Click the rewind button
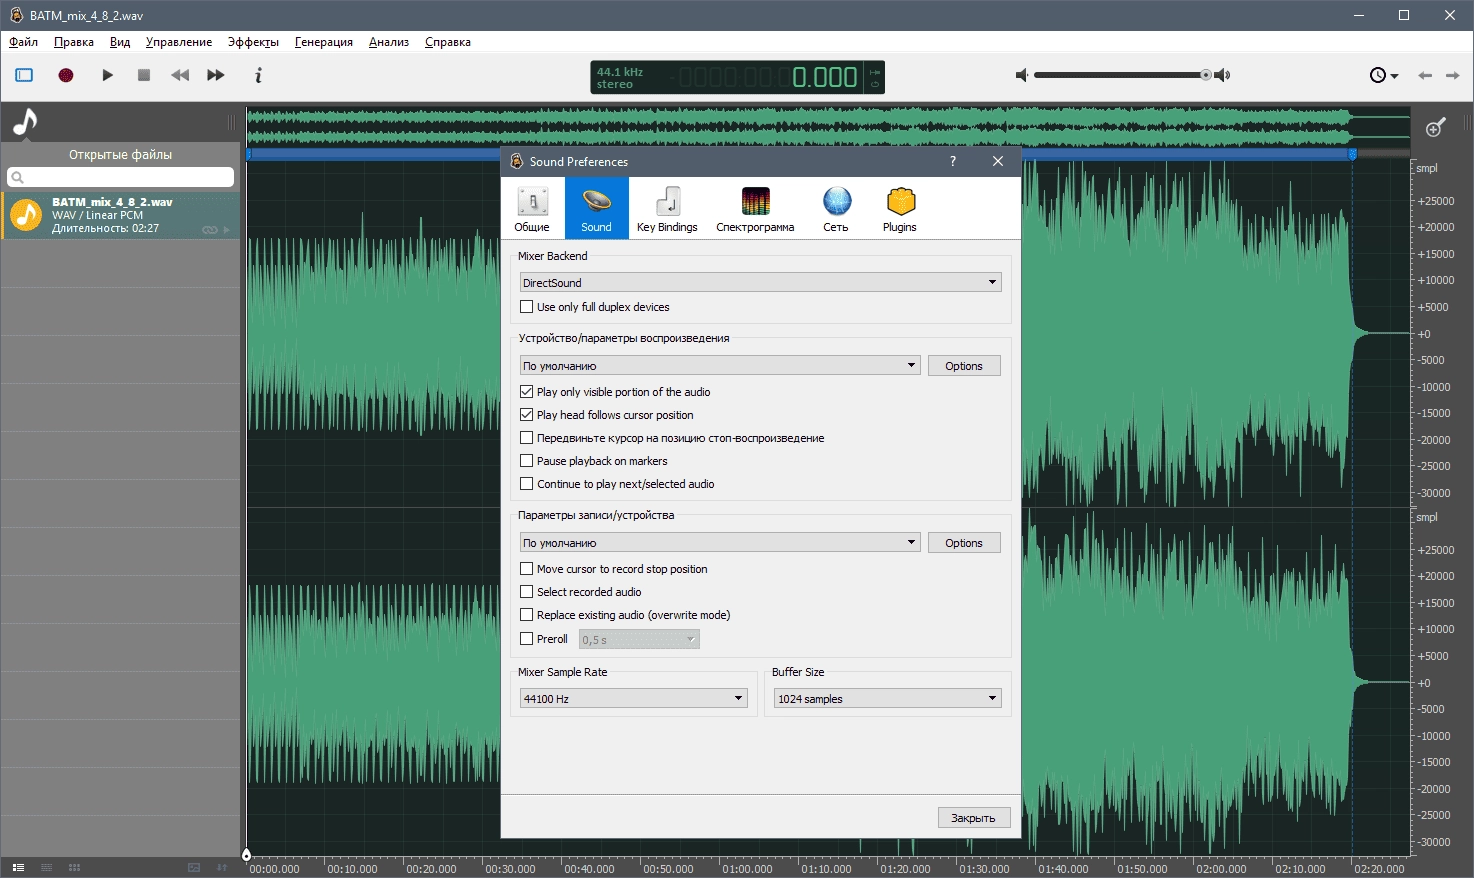This screenshot has width=1474, height=878. tap(180, 75)
